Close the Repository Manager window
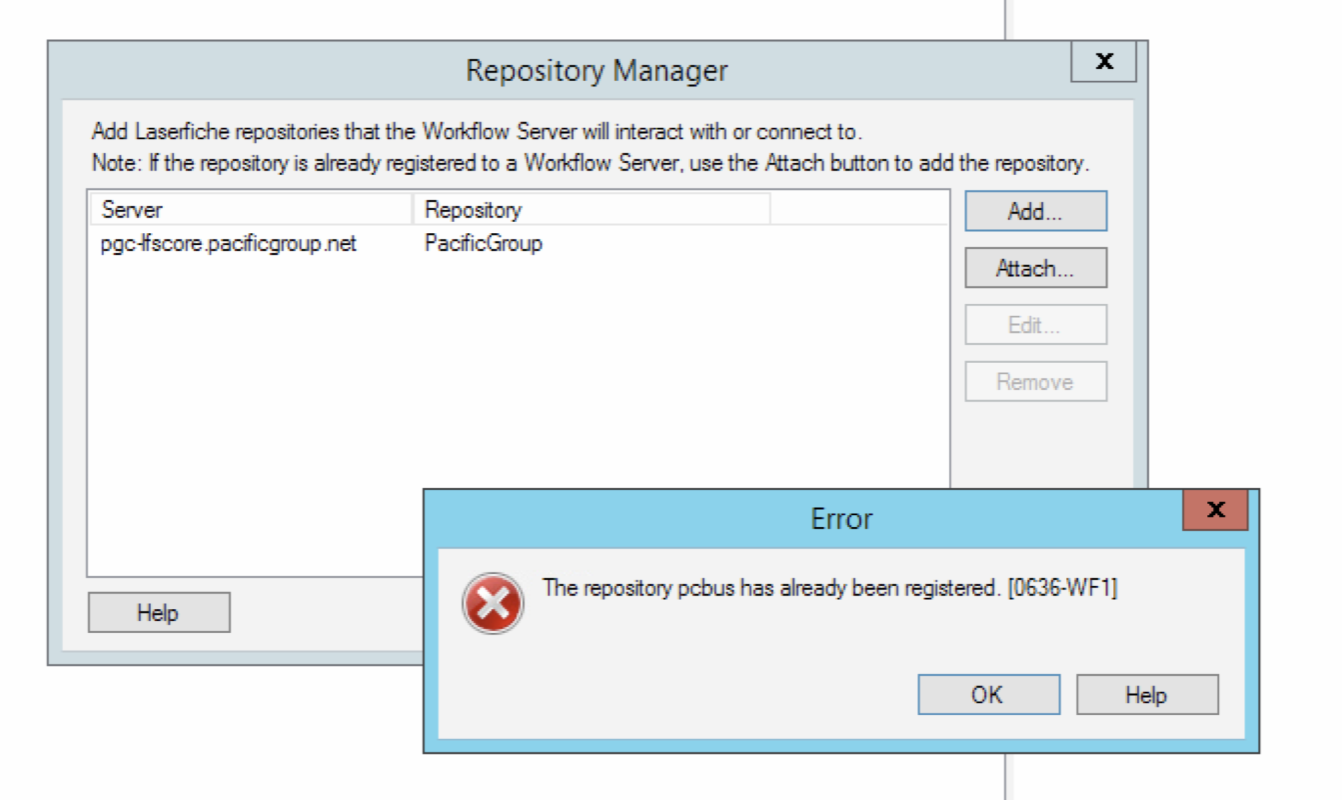 [x=1103, y=62]
